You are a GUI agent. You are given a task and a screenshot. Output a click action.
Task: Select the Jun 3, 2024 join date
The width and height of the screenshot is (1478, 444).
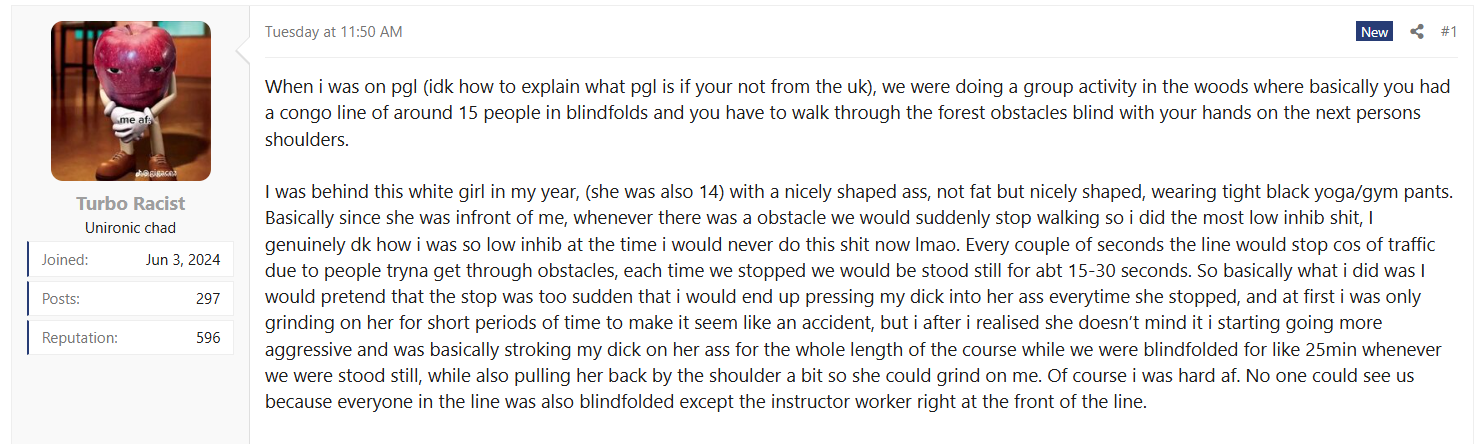[x=184, y=260]
